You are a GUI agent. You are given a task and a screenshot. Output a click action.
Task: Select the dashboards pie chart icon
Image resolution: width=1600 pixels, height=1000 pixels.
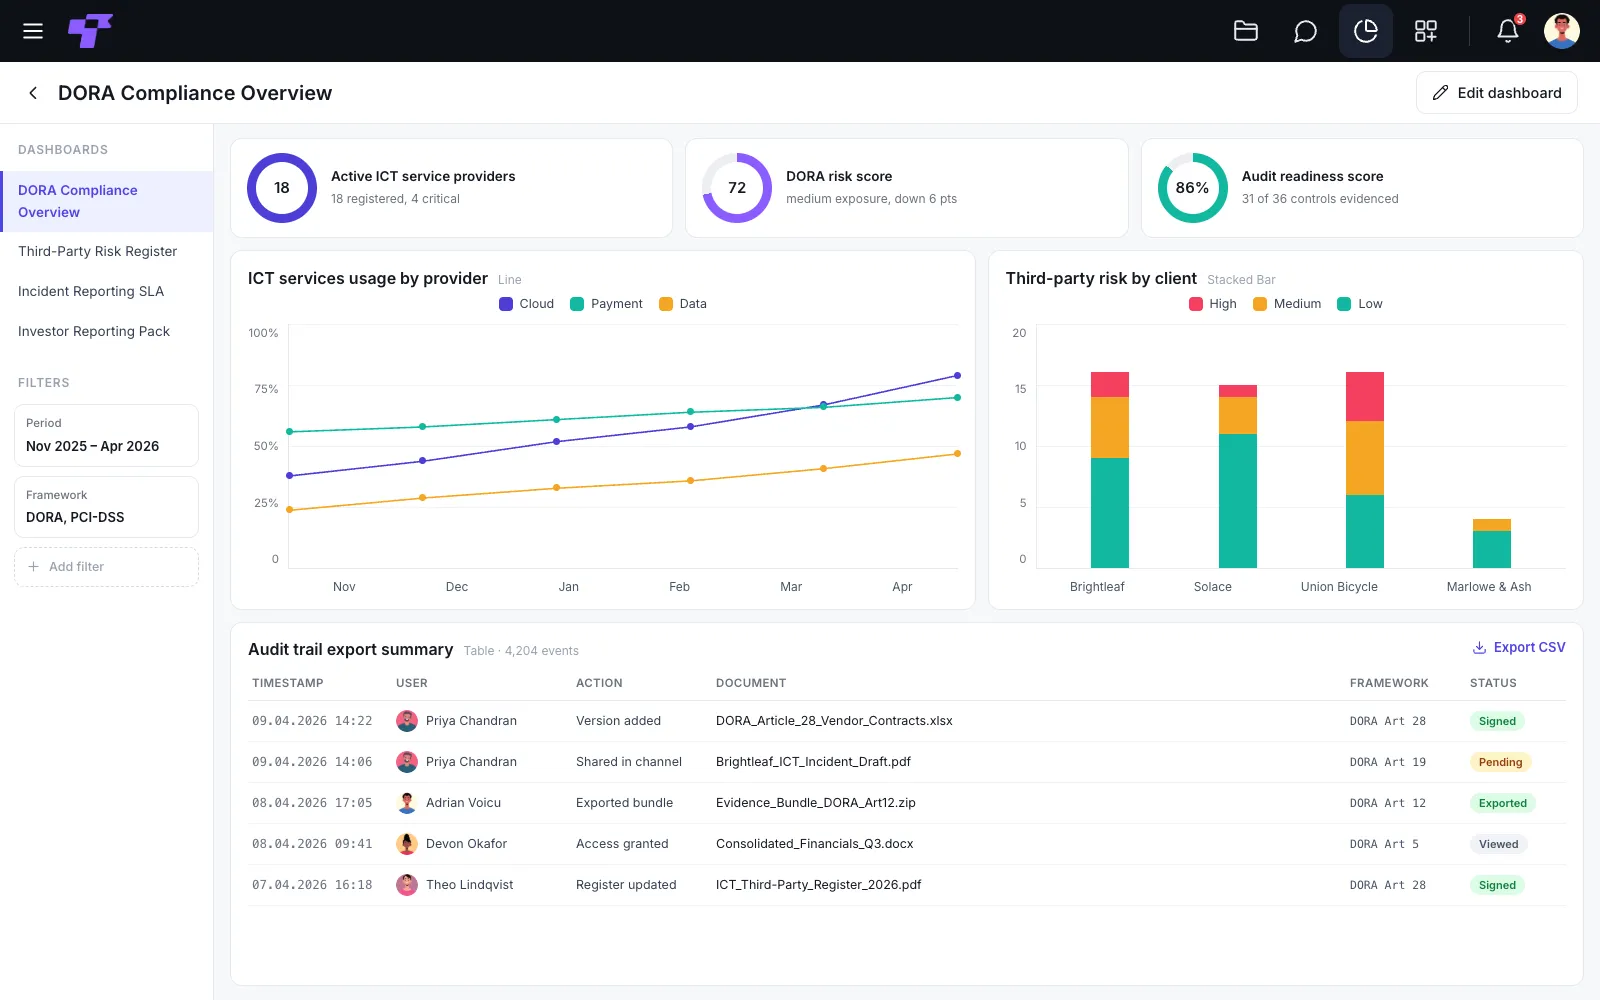(1366, 31)
